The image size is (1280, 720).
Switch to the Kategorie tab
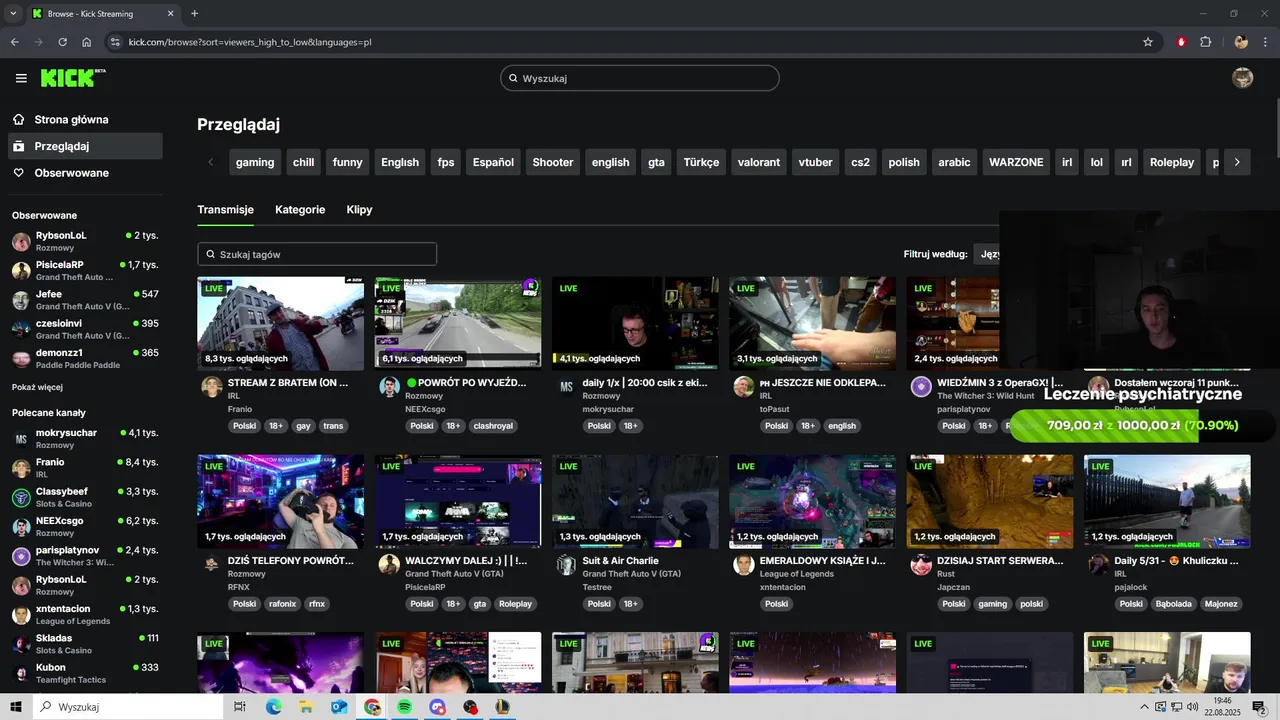coord(300,210)
